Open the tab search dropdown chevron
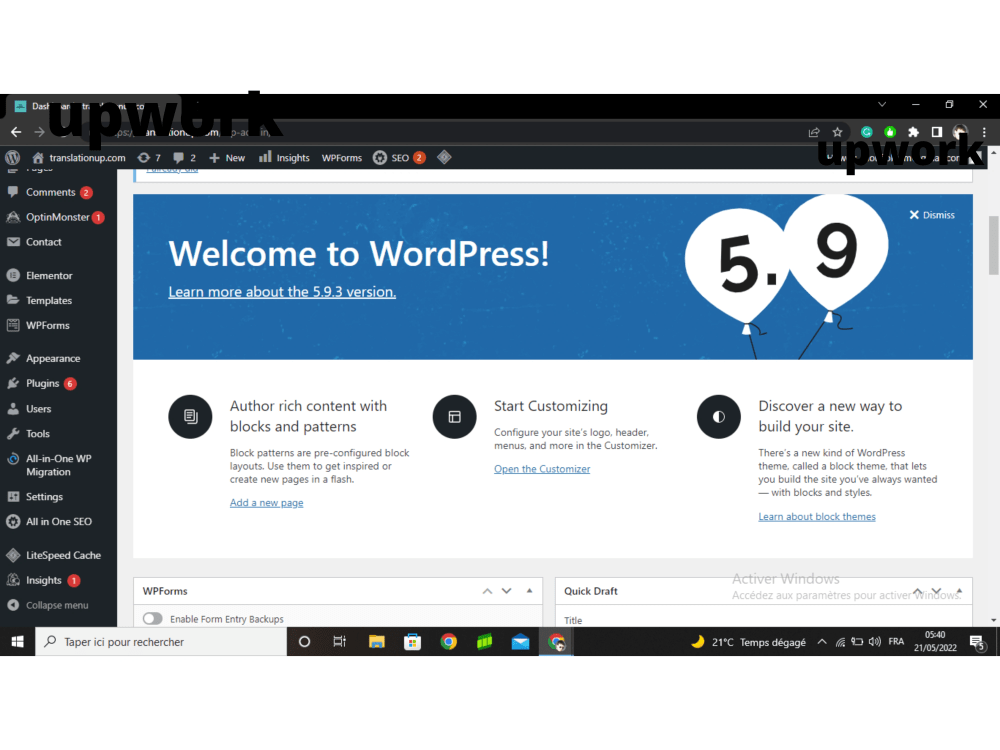 click(882, 105)
